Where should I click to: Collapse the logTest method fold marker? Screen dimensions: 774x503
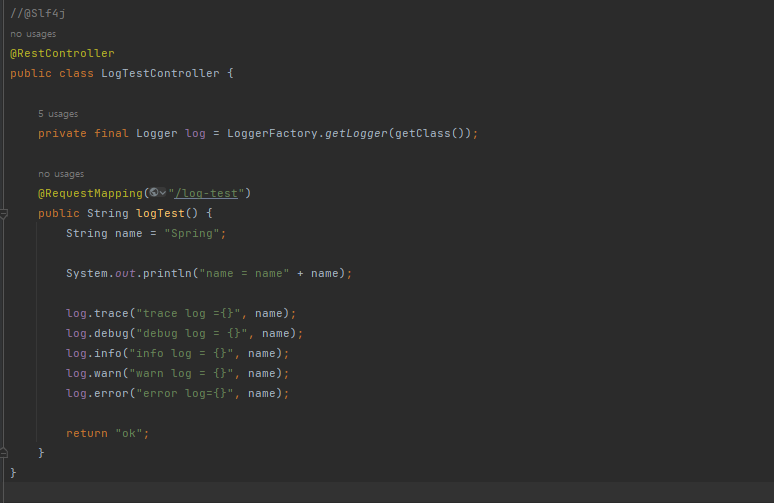point(3,214)
